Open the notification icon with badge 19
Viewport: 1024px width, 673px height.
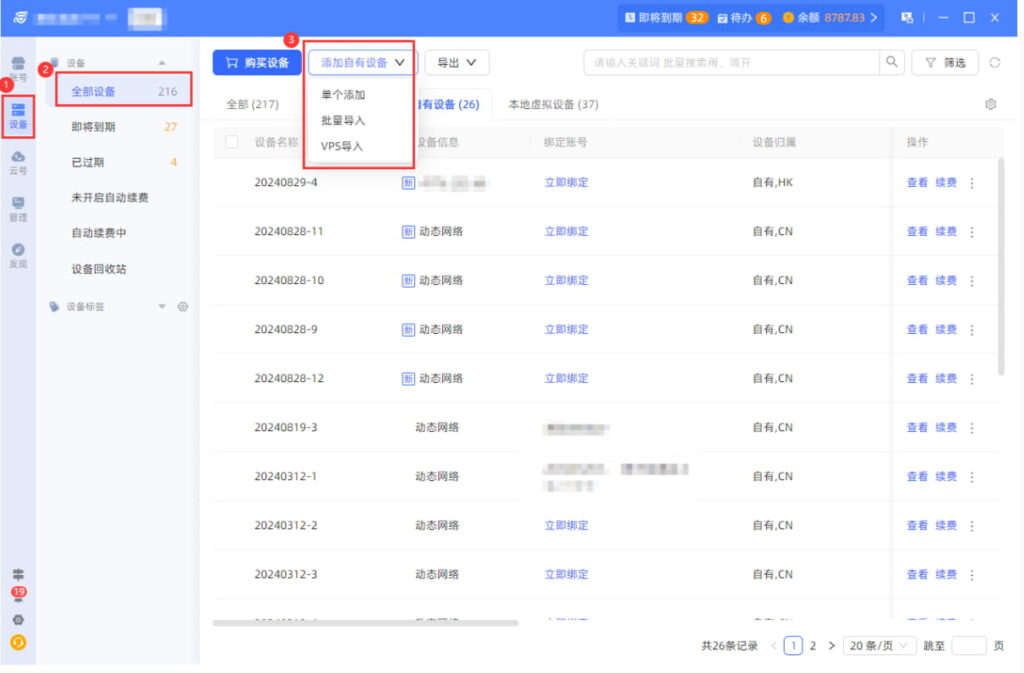[18, 594]
